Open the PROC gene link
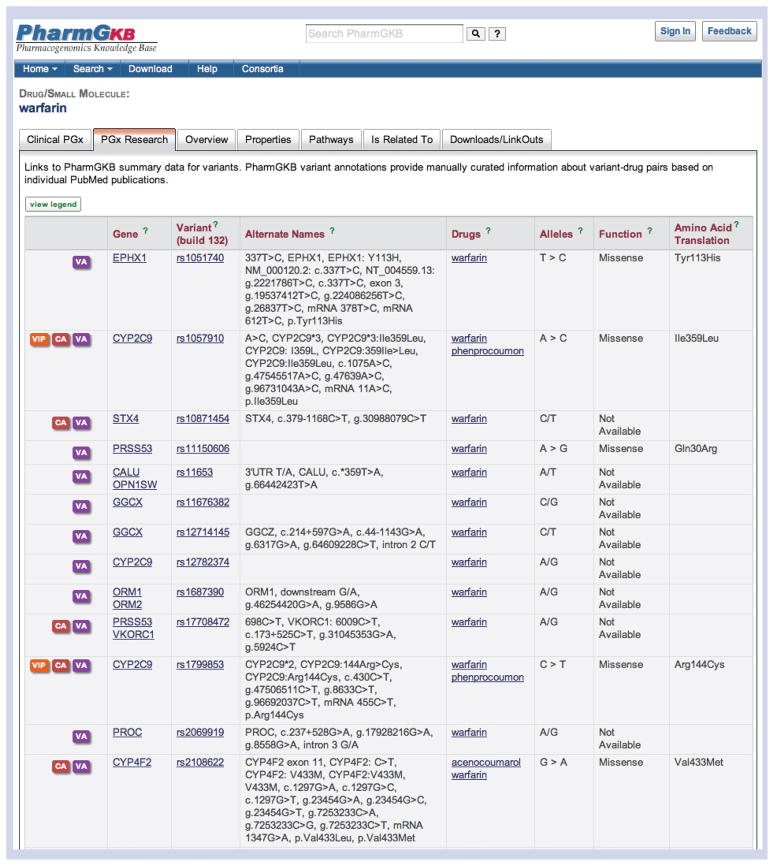 pyautogui.click(x=127, y=732)
